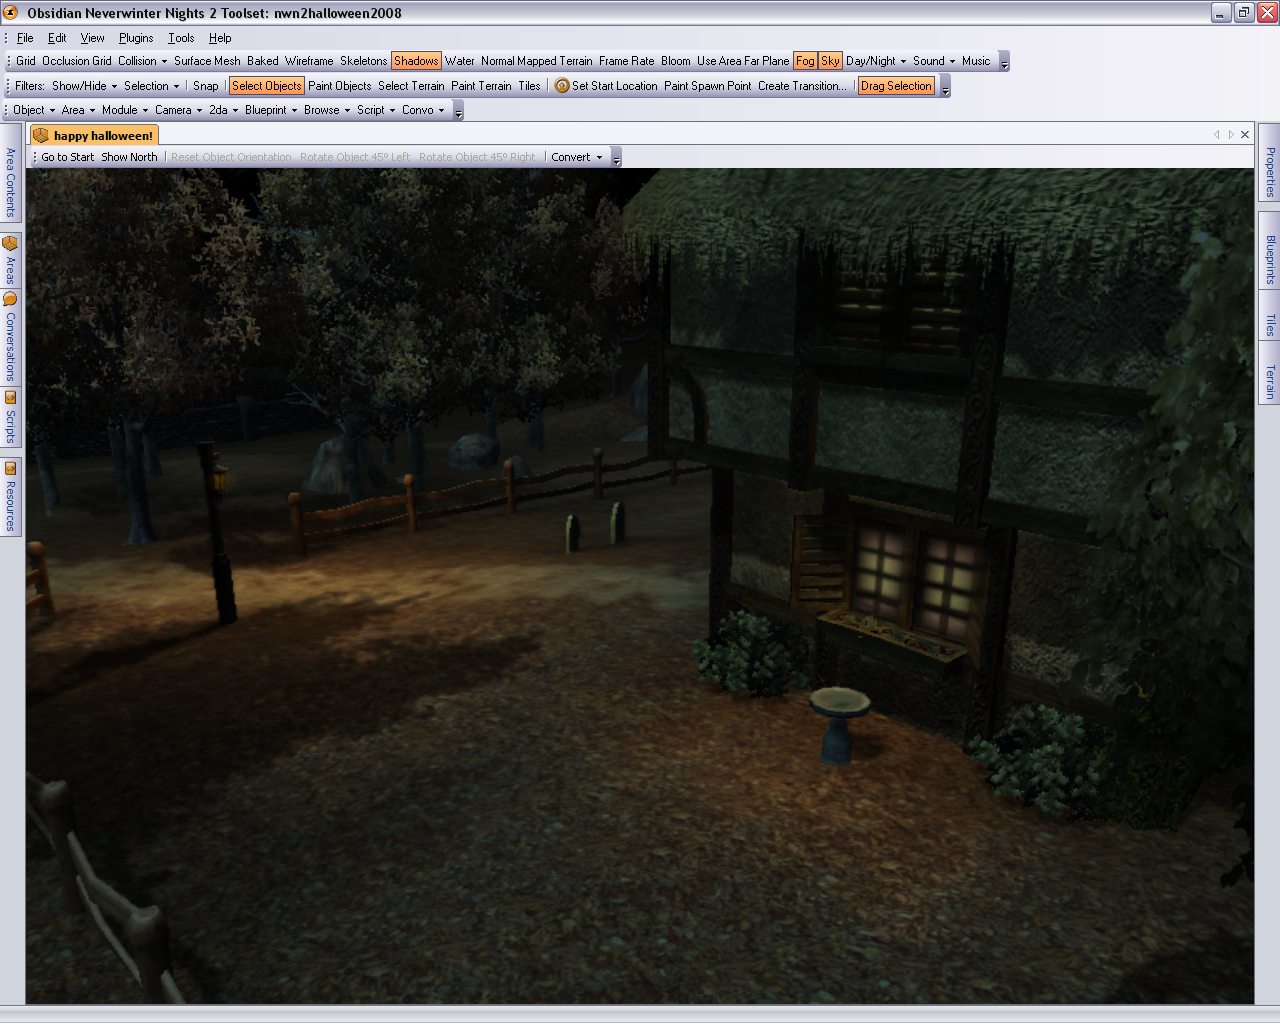Activate Paint Terrain mode
Viewport: 1280px width, 1024px height.
tap(481, 86)
